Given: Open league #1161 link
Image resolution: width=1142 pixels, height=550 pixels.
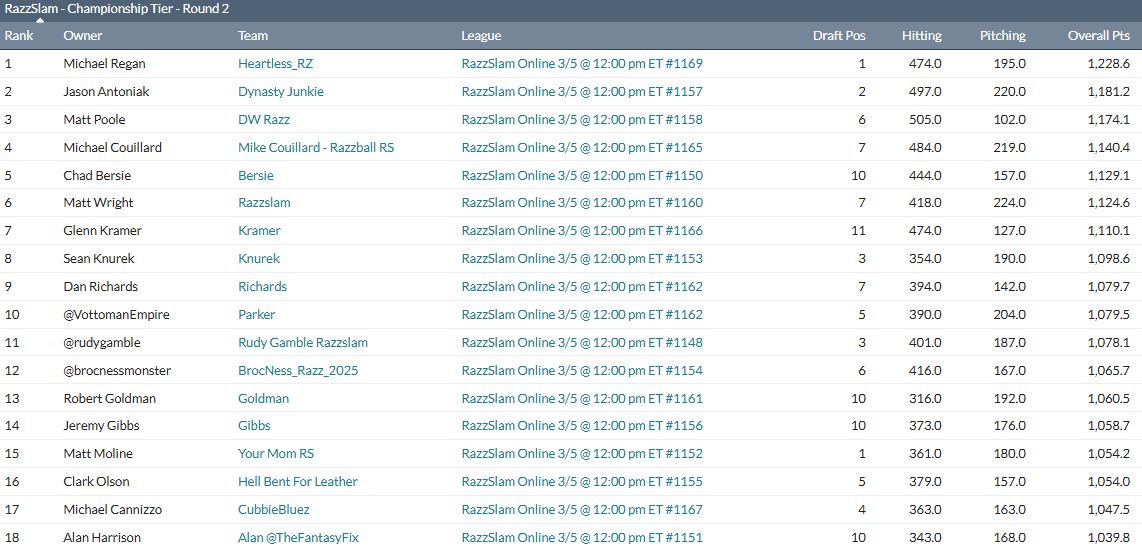Looking at the screenshot, I should coord(582,398).
